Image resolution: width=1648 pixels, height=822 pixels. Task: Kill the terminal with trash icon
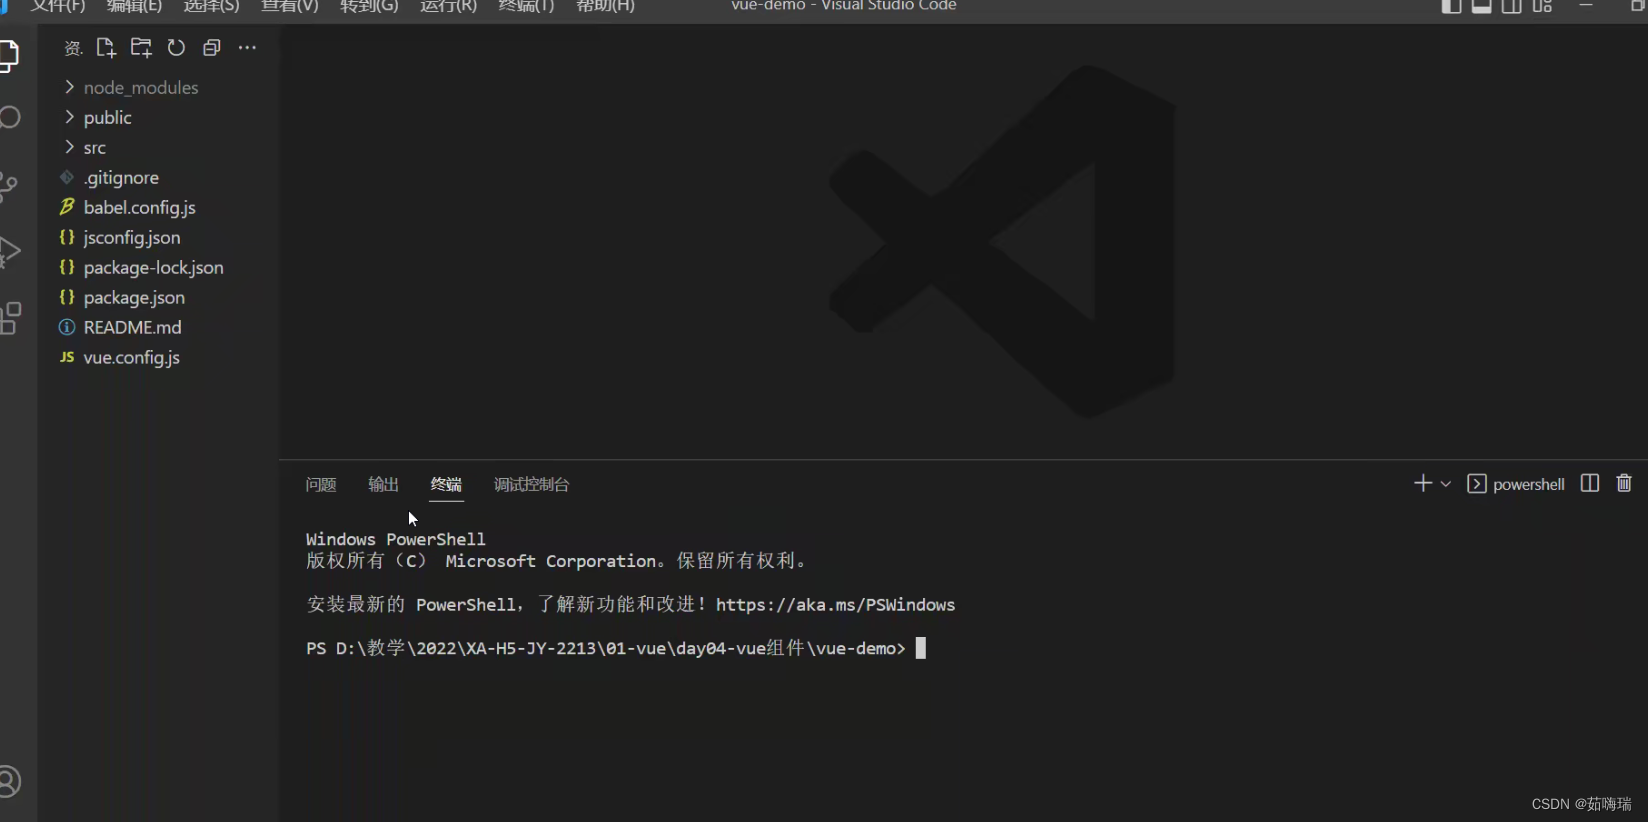[x=1624, y=484]
